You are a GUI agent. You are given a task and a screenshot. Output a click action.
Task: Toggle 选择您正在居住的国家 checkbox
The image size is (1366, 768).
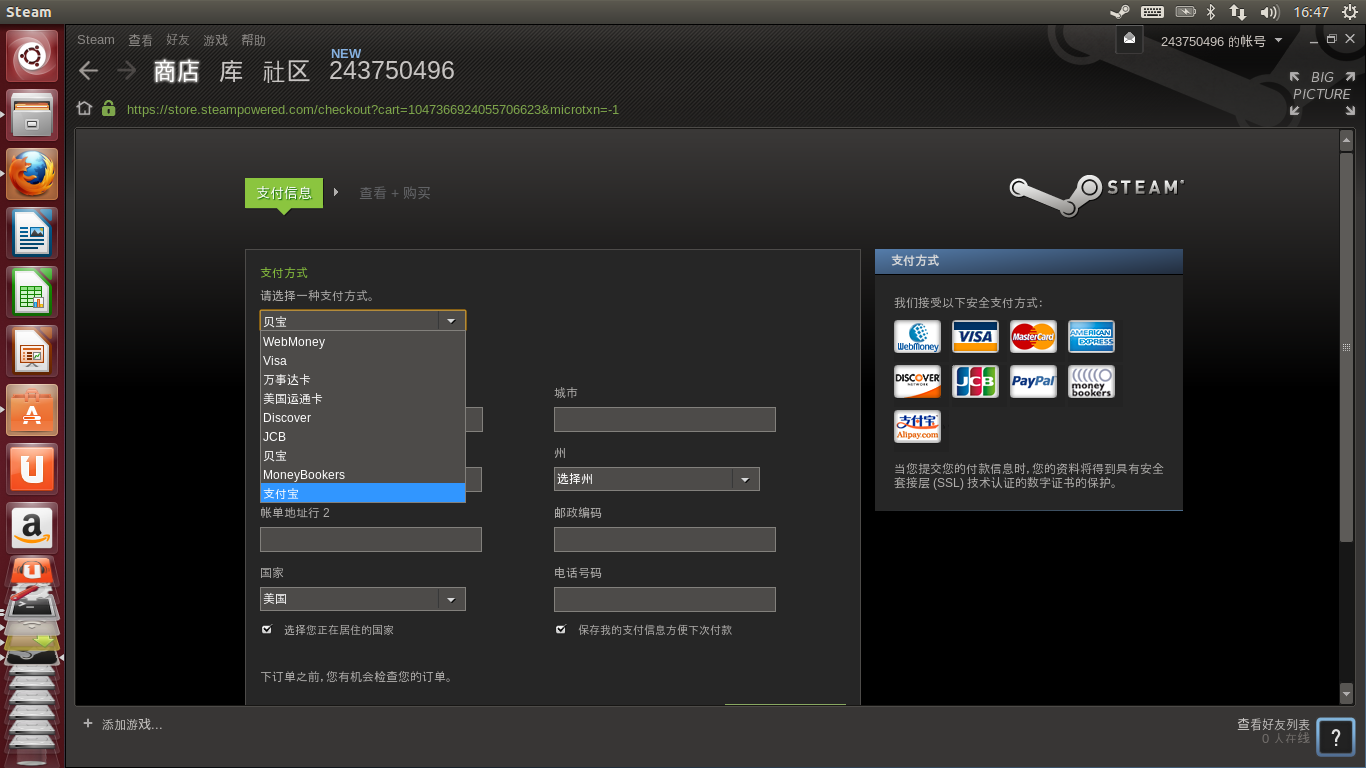[x=267, y=630]
